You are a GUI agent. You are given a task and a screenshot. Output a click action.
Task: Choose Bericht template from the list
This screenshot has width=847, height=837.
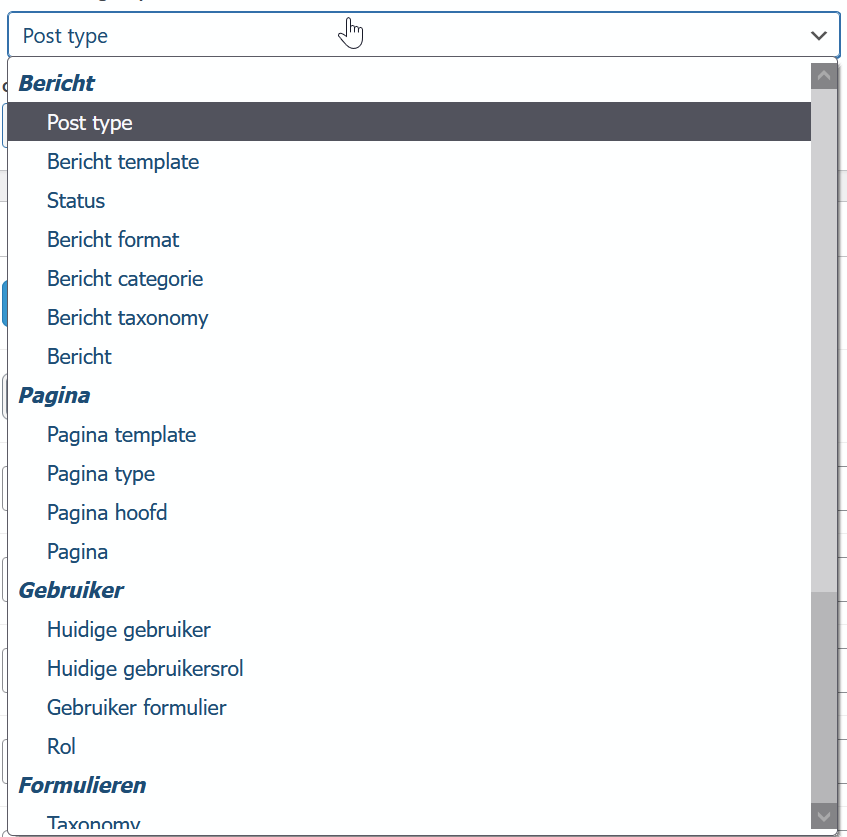click(x=122, y=161)
